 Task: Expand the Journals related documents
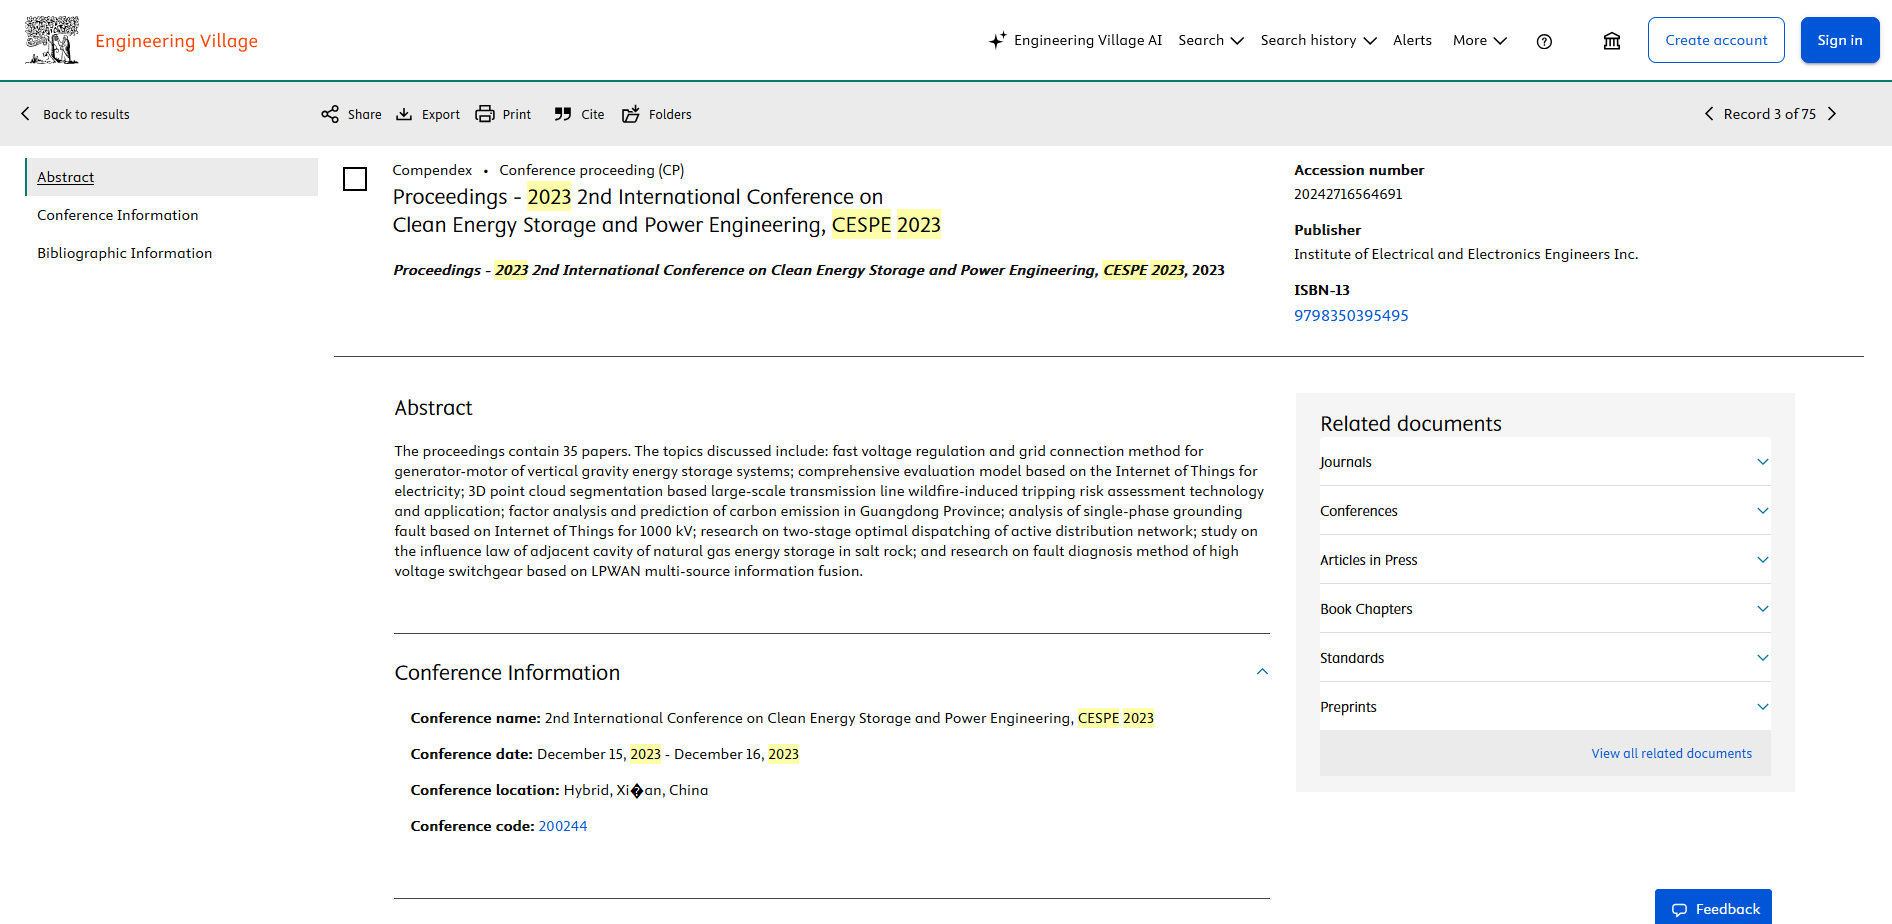[1545, 462]
